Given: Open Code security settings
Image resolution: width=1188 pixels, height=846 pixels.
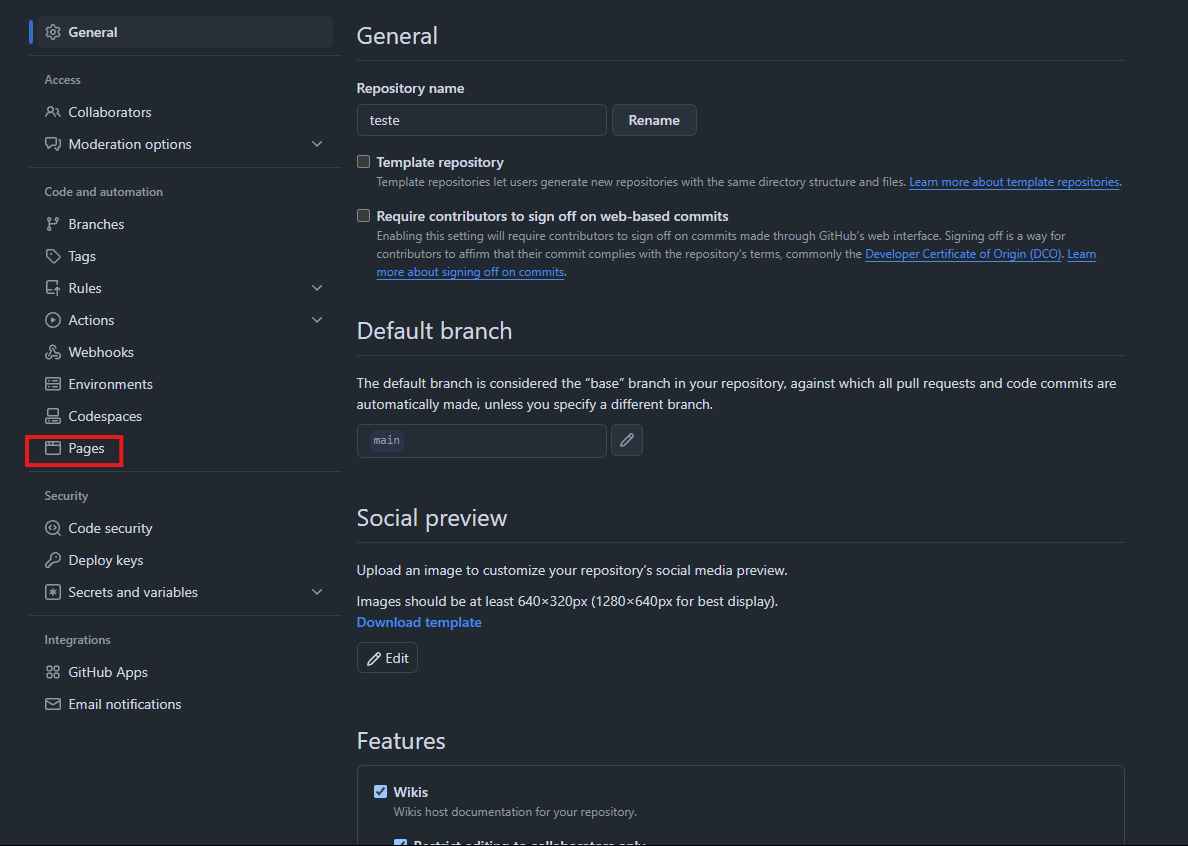Looking at the screenshot, I should [x=185, y=528].
